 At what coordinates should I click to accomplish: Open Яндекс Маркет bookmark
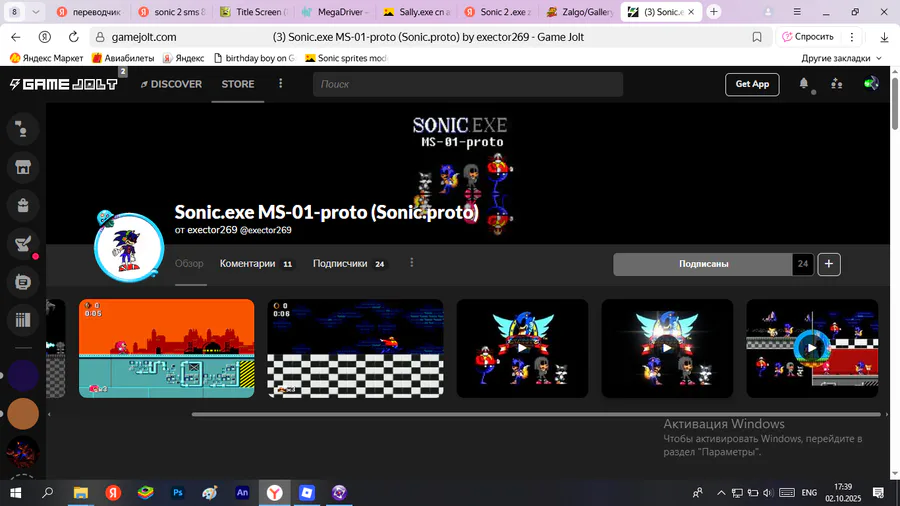click(46, 58)
